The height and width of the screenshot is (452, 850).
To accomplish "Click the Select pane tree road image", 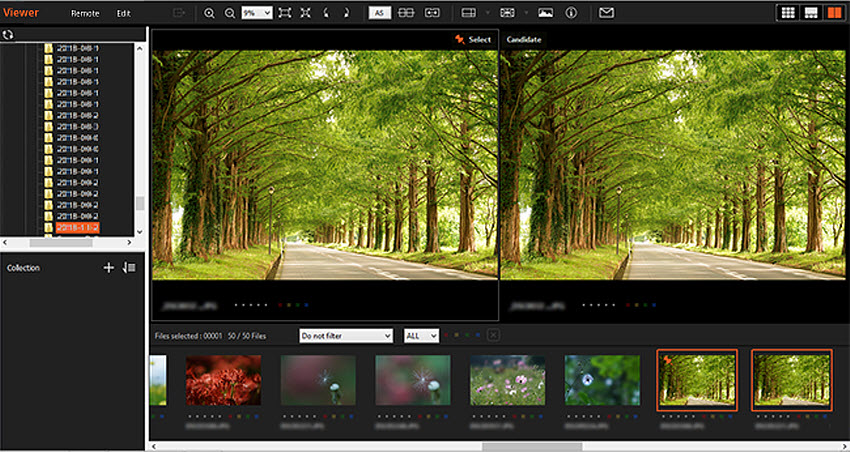I will coord(325,165).
